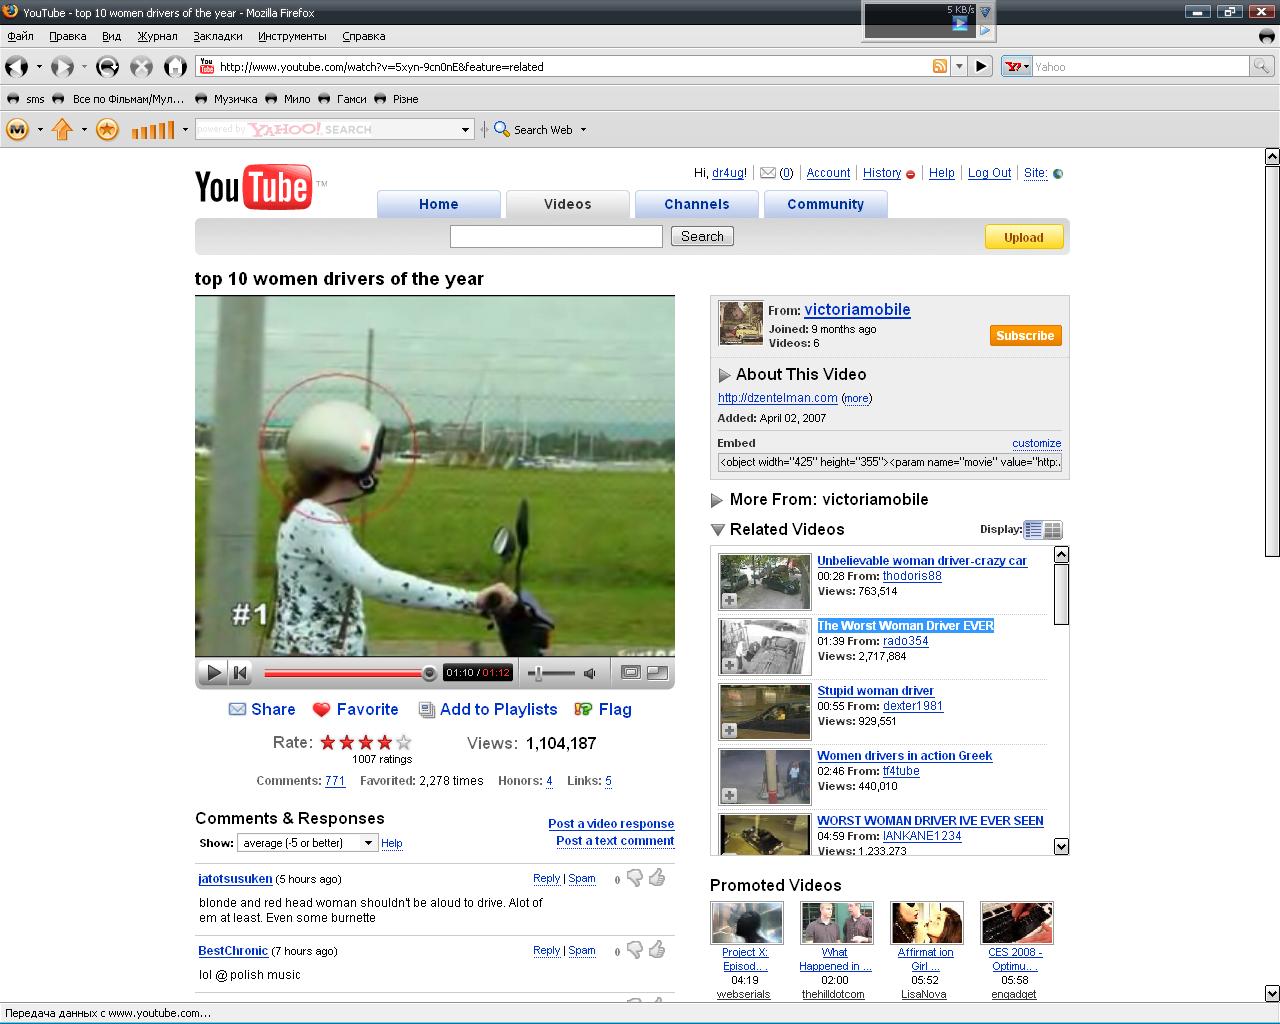Viewport: 1280px width, 1024px height.
Task: Thumbs up the BestChronic comment
Action: 657,949
